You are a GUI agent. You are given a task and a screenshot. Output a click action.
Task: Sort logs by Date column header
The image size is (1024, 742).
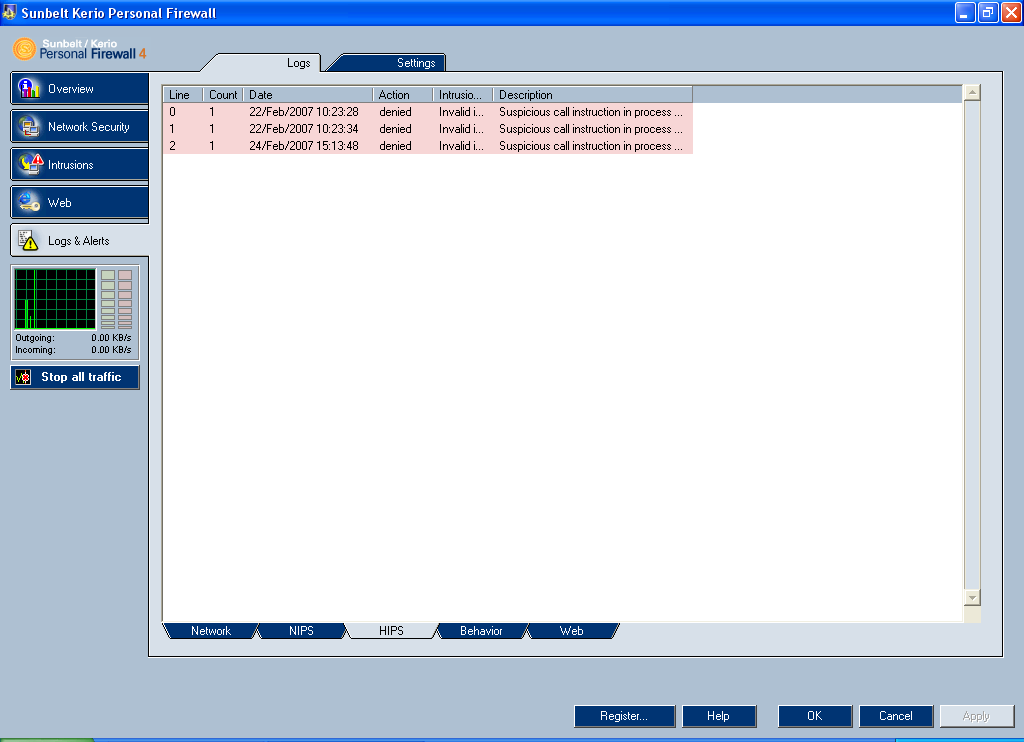pyautogui.click(x=307, y=95)
